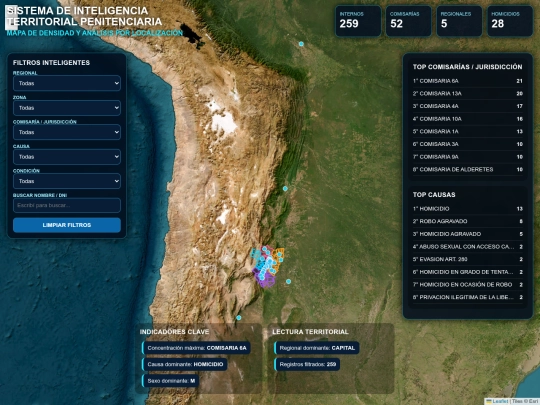Select the Robo Agravado cause row
Screen dimensions: 540x405
pyautogui.click(x=467, y=221)
